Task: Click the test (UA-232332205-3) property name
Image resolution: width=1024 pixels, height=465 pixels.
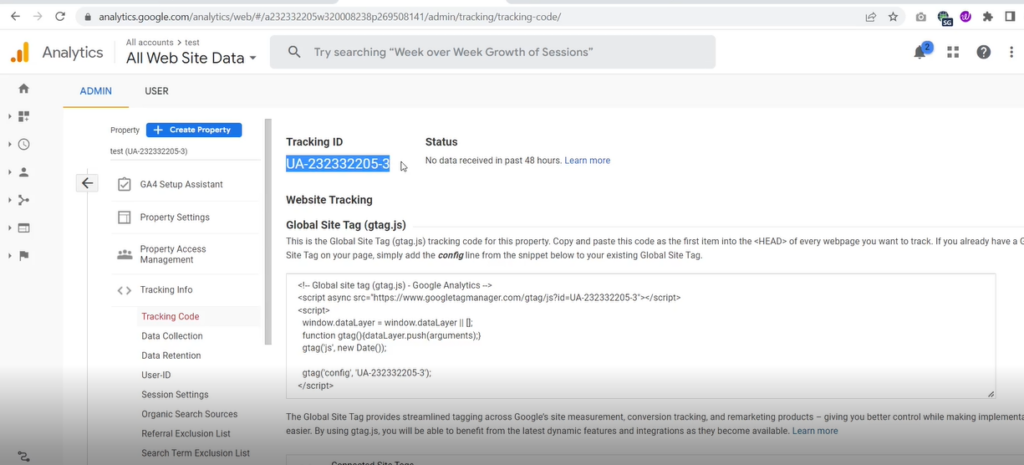Action: coord(149,152)
